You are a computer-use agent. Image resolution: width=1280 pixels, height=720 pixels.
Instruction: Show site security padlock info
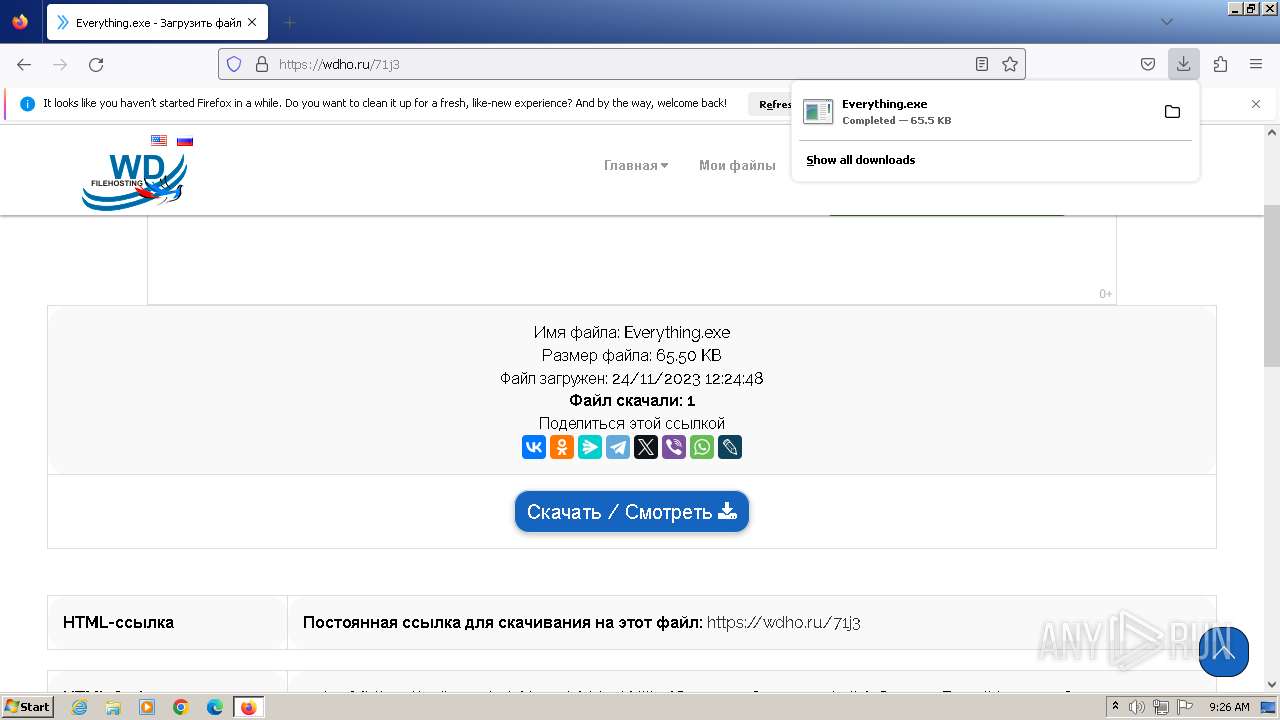coord(262,64)
